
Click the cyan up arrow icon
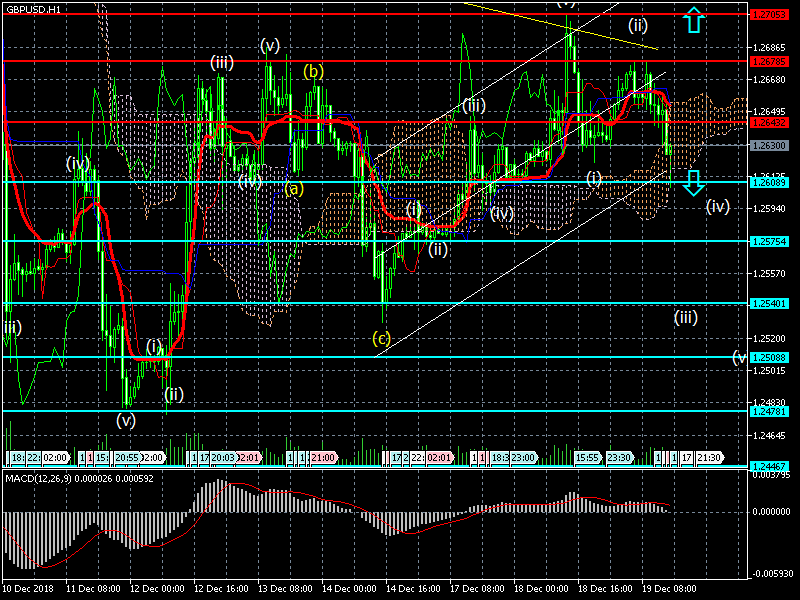pos(694,20)
